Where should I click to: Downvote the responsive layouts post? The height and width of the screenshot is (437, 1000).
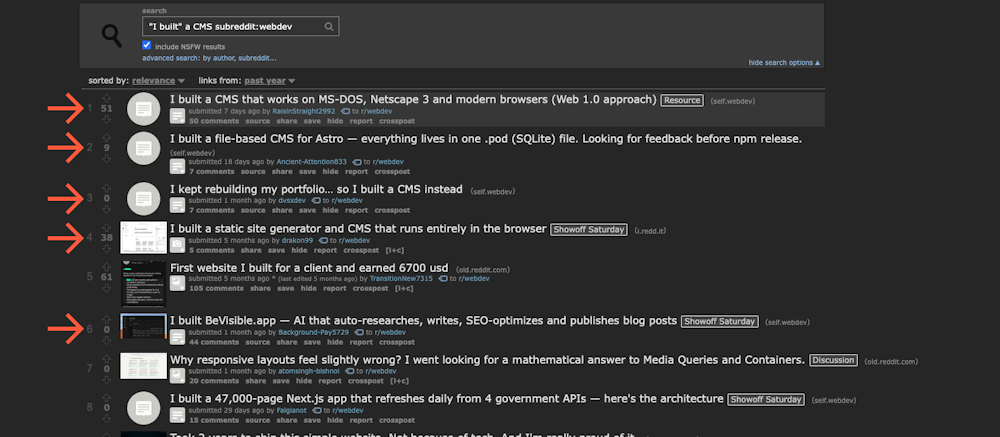click(107, 379)
